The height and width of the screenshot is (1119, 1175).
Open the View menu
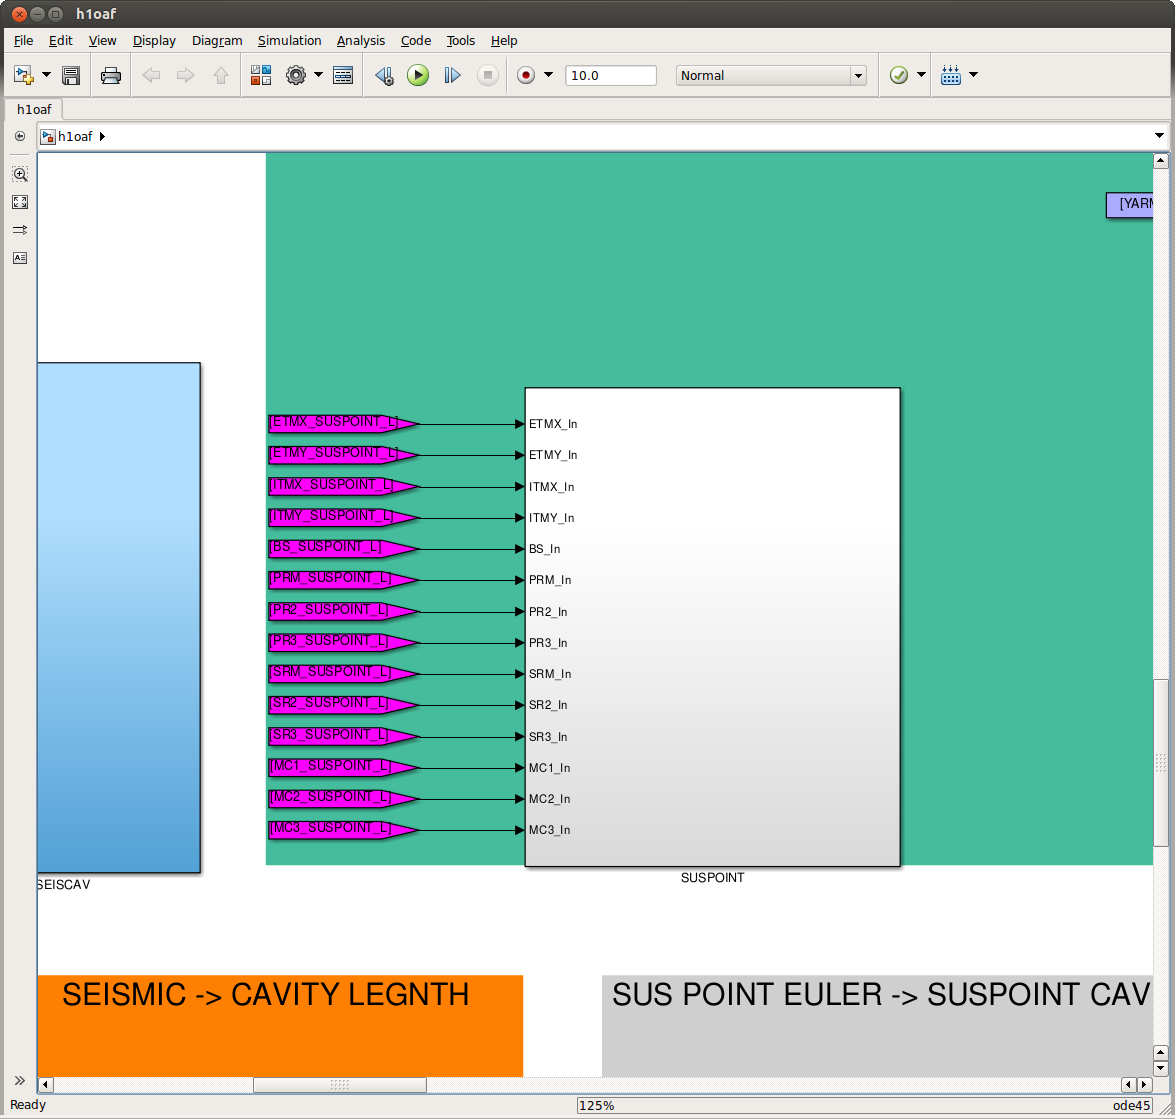pyautogui.click(x=103, y=40)
